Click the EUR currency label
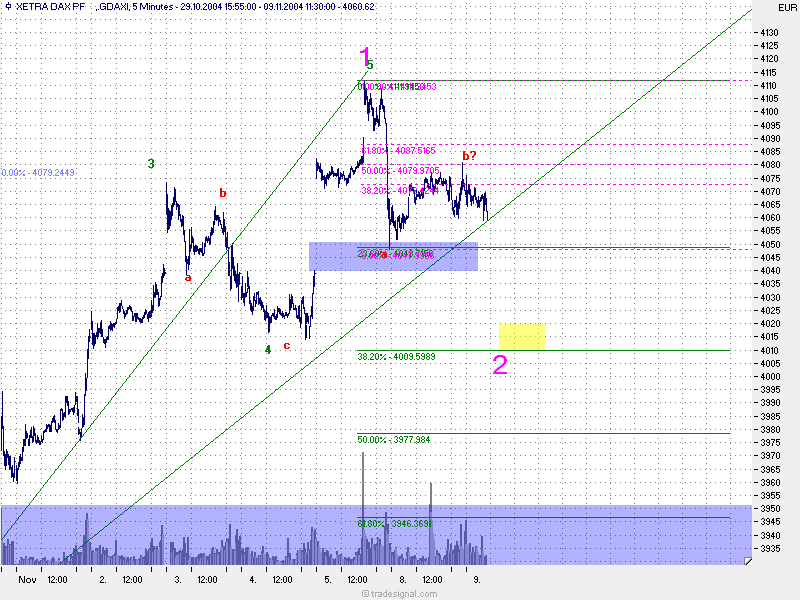The width and height of the screenshot is (800, 600). [x=787, y=8]
